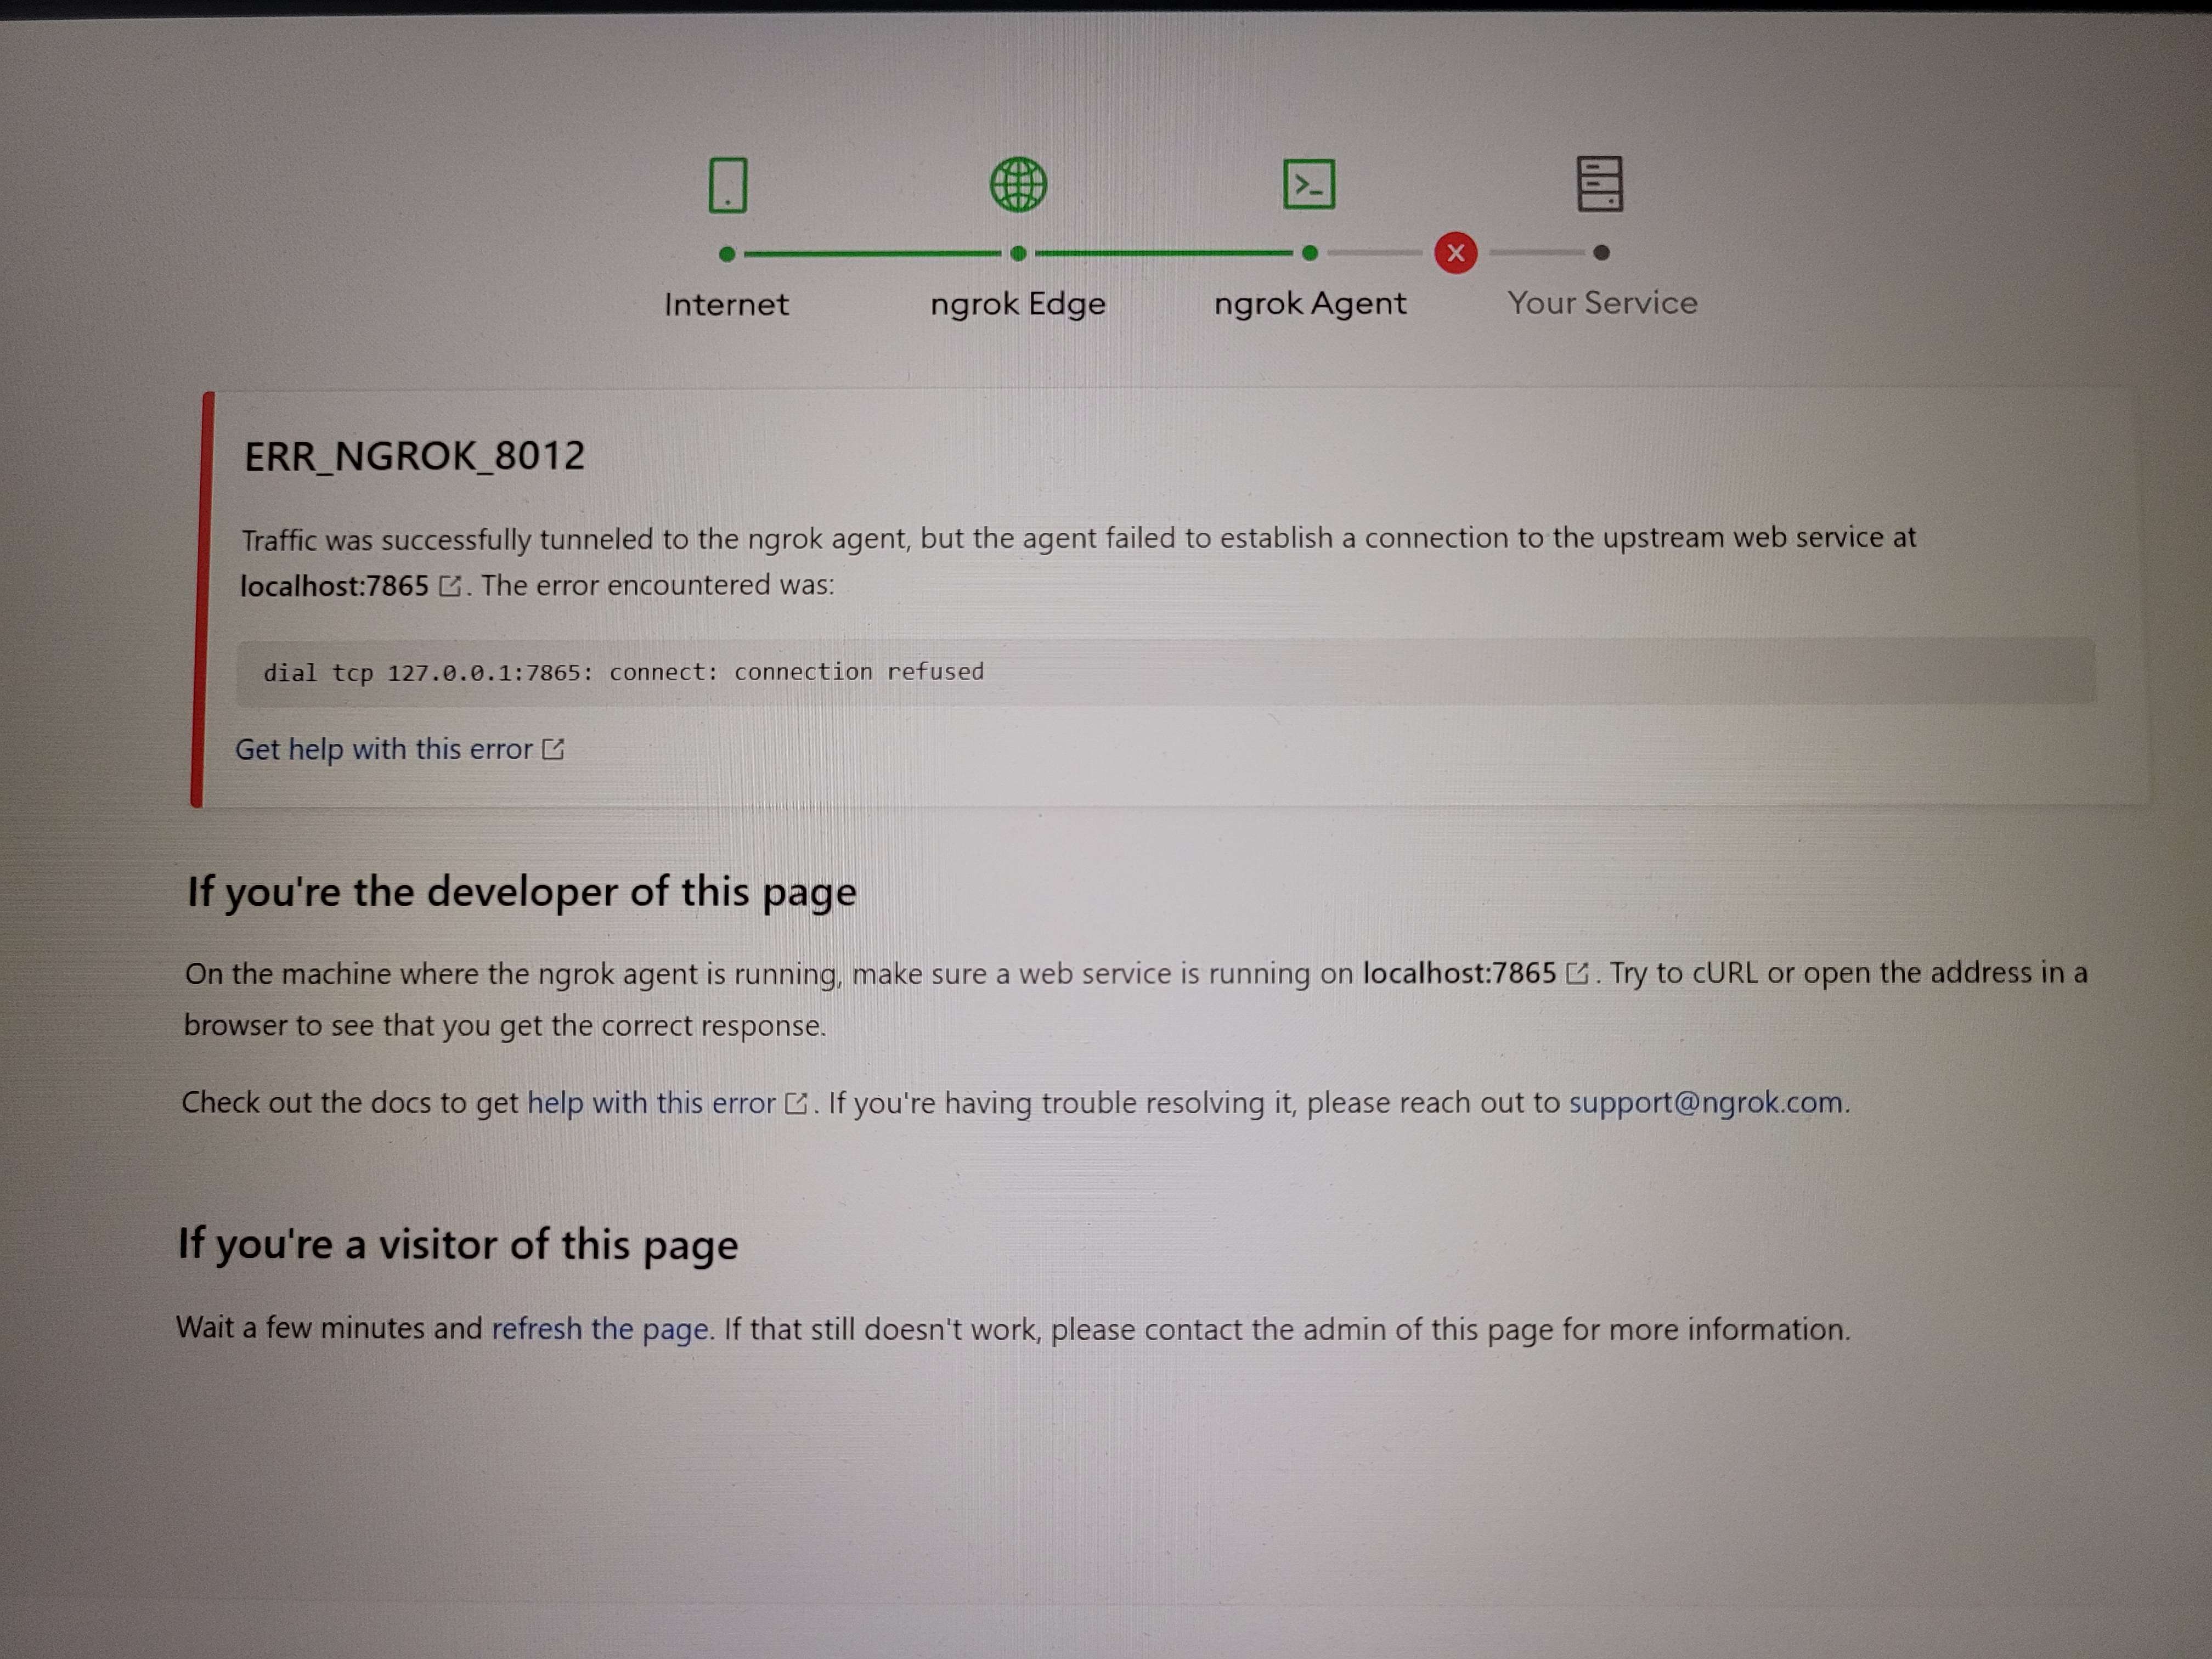Click external-link icon after developer-section localhost:7865
This screenshot has width=2212, height=1659.
1576,973
